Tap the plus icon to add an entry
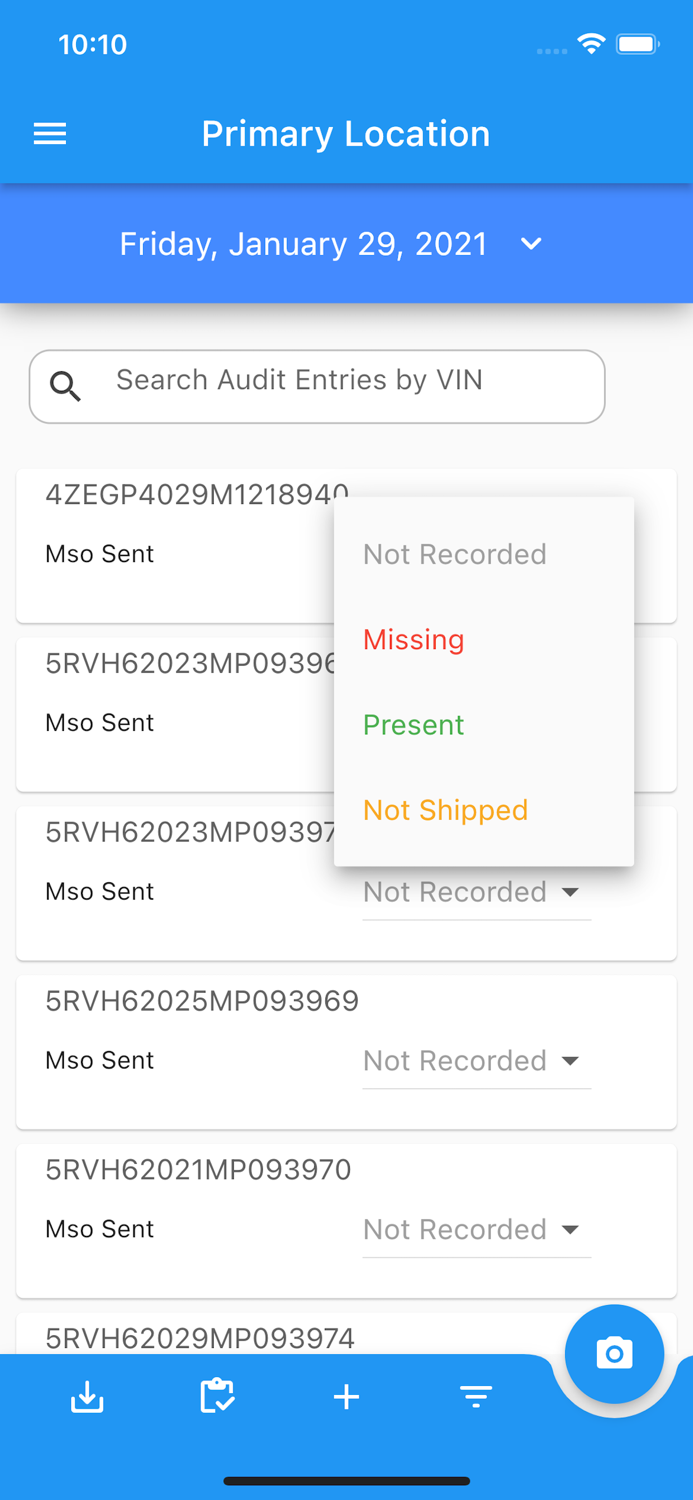This screenshot has height=1500, width=693. tap(346, 1396)
